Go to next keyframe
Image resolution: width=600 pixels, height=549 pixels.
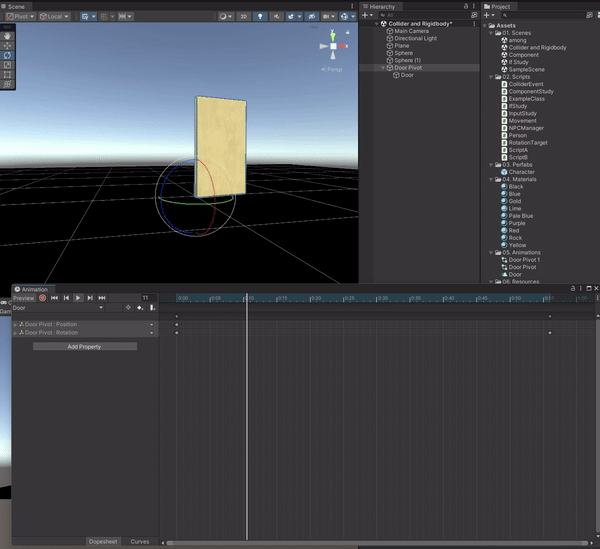[90, 298]
